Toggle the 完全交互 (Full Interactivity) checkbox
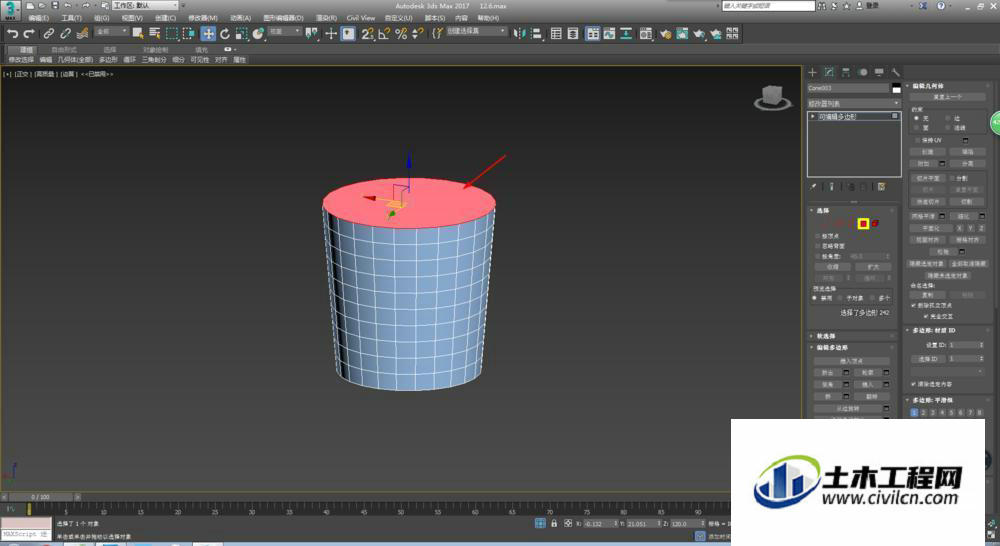 tap(926, 316)
